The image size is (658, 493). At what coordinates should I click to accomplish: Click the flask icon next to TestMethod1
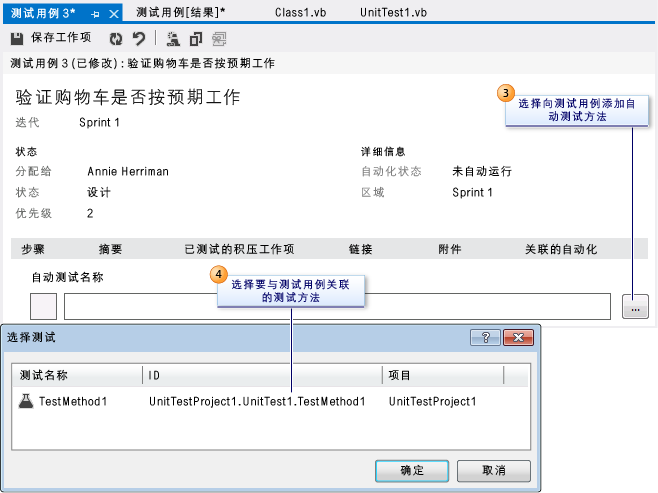point(26,401)
